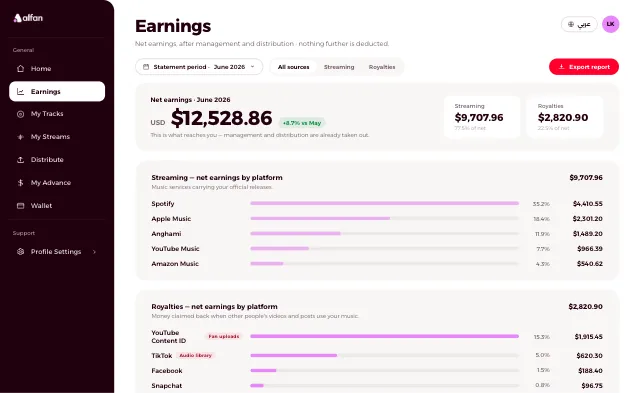This screenshot has width=640, height=393.
Task: Click the Export report button
Action: pos(584,67)
